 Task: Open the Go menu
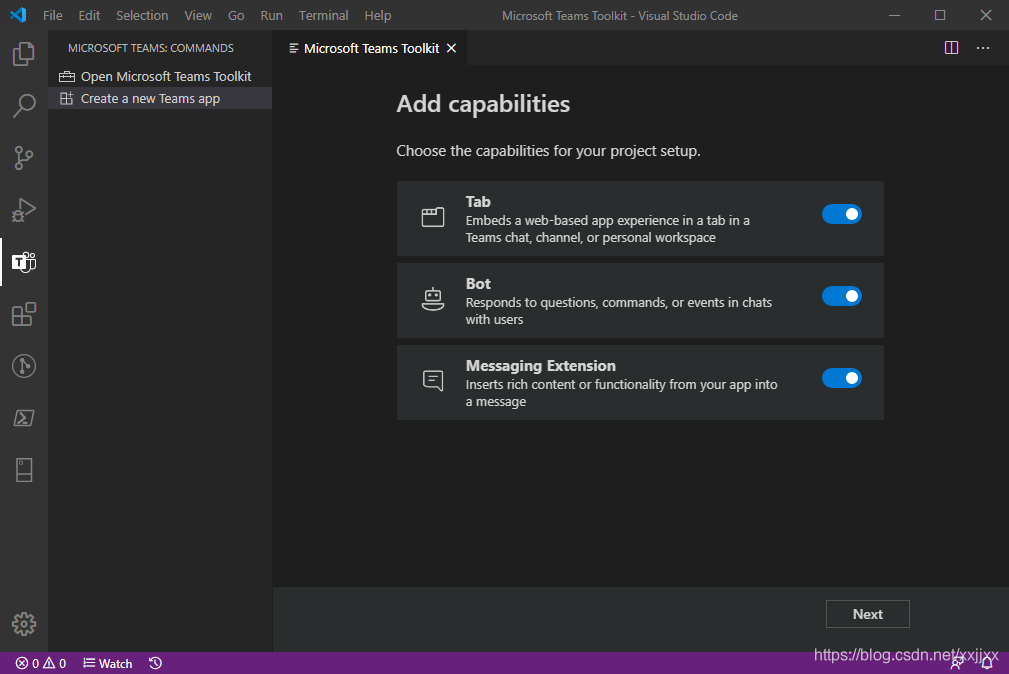236,15
